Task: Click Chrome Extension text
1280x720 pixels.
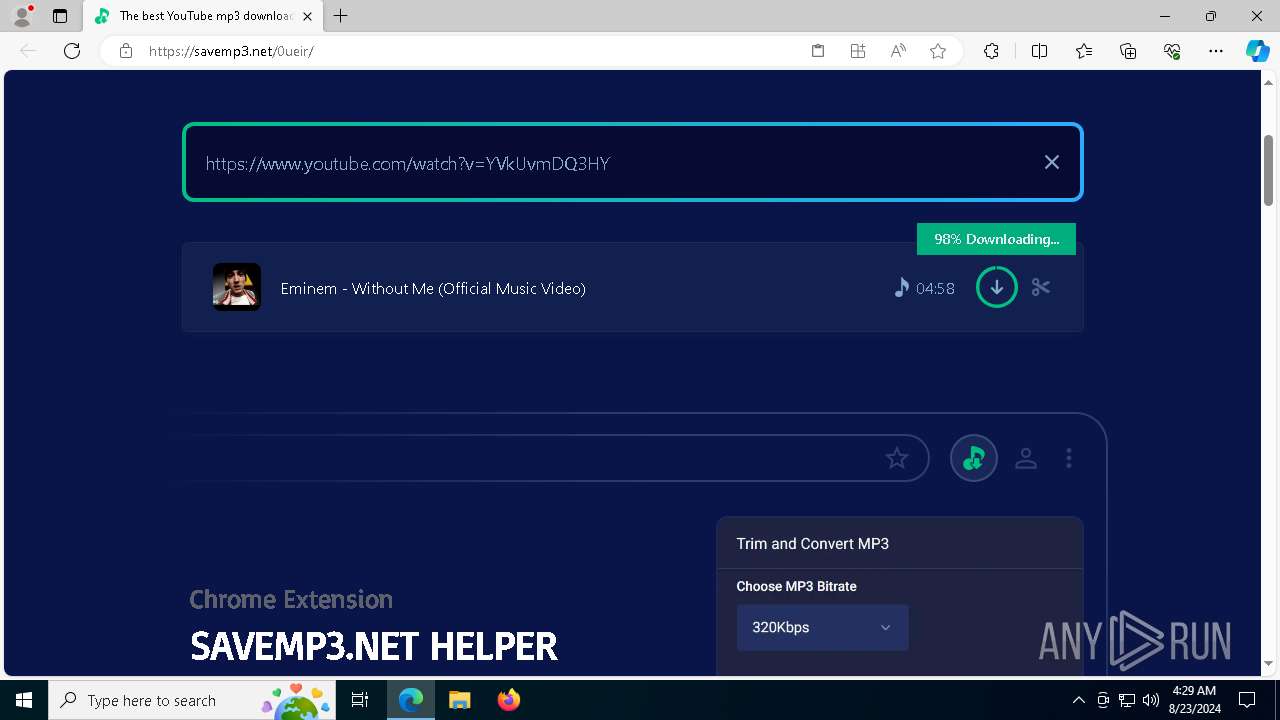Action: pyautogui.click(x=291, y=599)
